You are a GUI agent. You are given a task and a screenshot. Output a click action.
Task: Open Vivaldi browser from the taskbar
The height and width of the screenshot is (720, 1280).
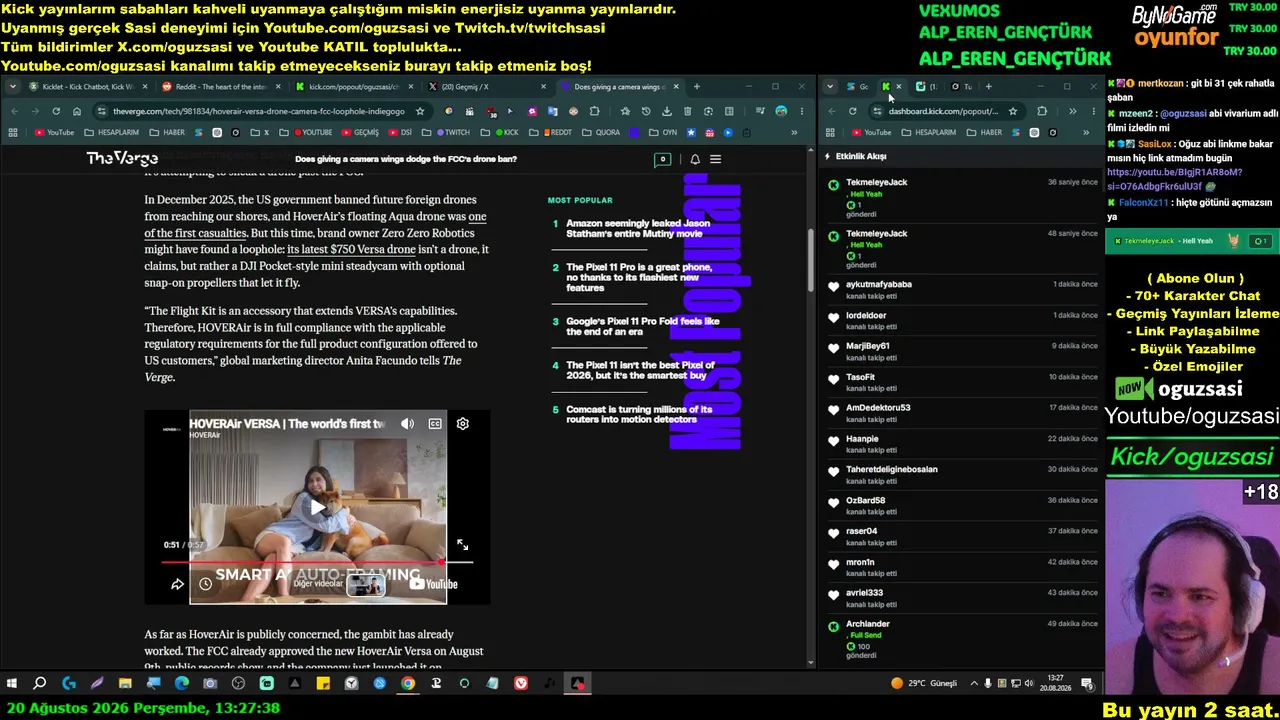[521, 684]
